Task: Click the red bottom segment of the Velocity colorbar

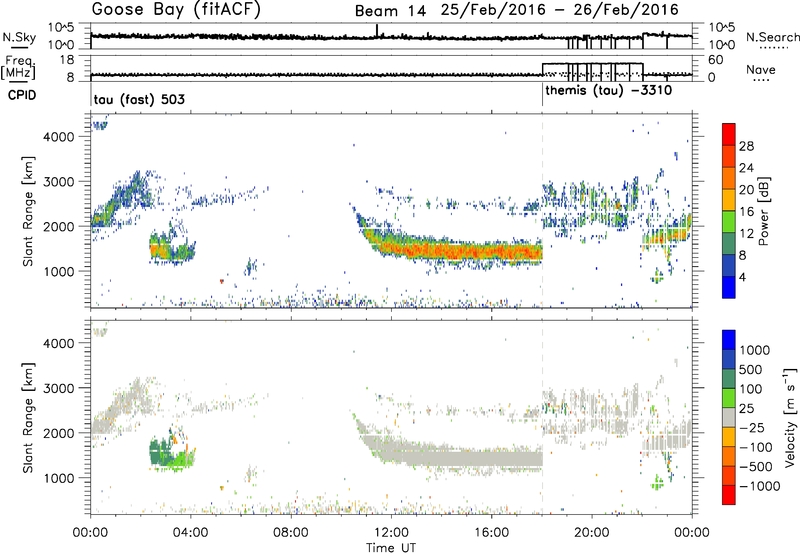Action: 729,495
